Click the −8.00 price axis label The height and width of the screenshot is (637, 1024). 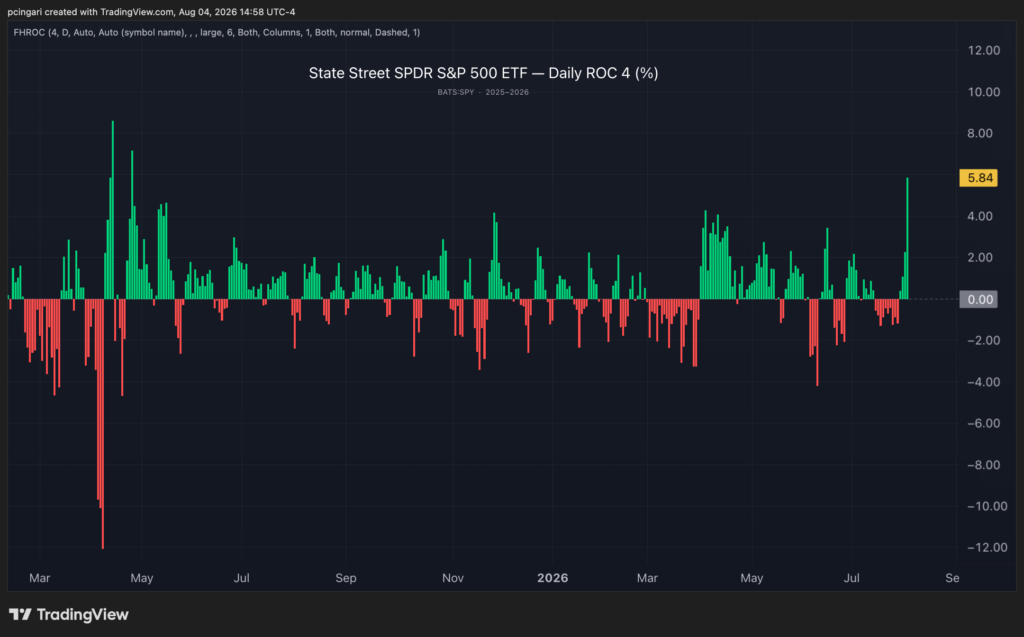[984, 465]
